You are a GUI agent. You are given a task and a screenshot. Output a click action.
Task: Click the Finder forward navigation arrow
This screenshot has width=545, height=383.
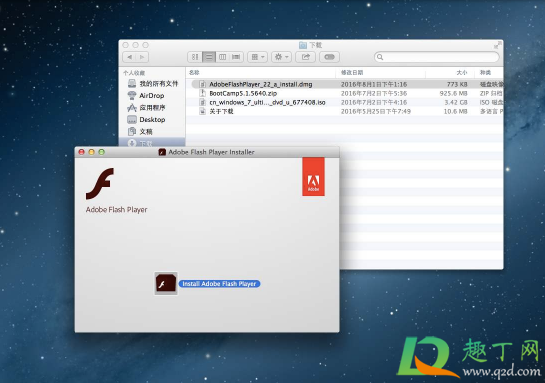click(x=142, y=57)
